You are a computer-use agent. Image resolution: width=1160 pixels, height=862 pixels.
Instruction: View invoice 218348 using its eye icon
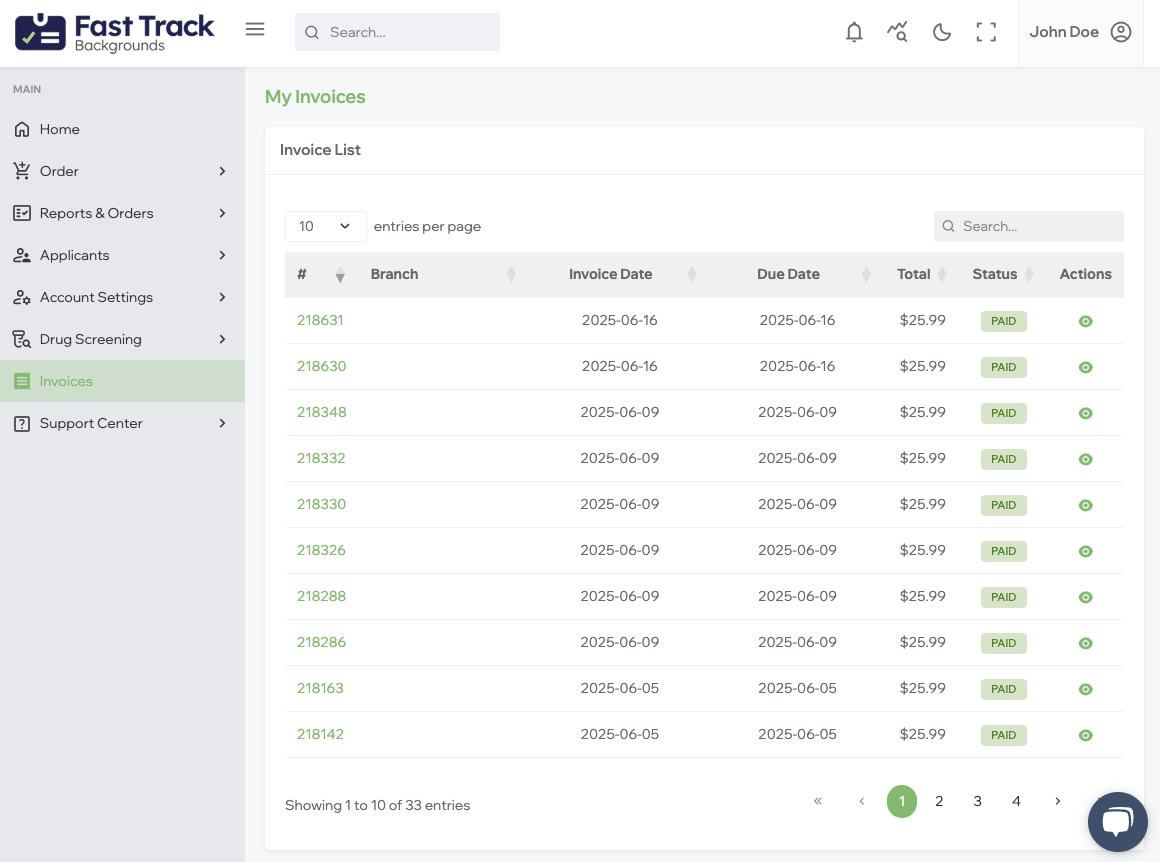click(x=1085, y=413)
